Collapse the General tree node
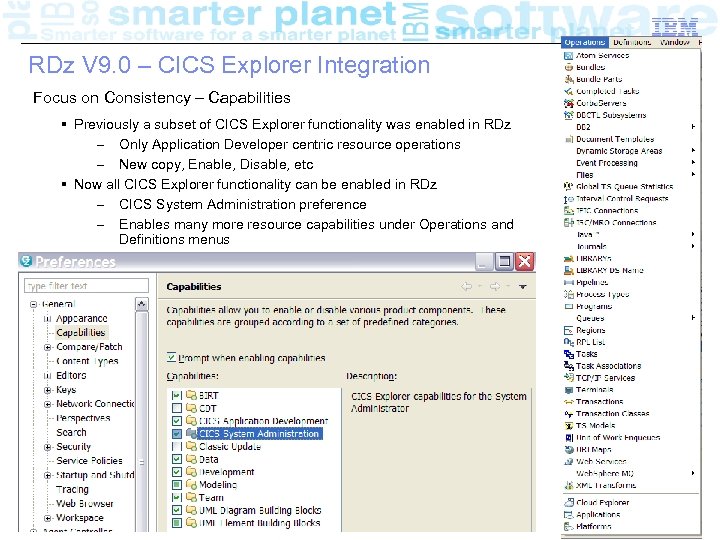 (x=33, y=304)
